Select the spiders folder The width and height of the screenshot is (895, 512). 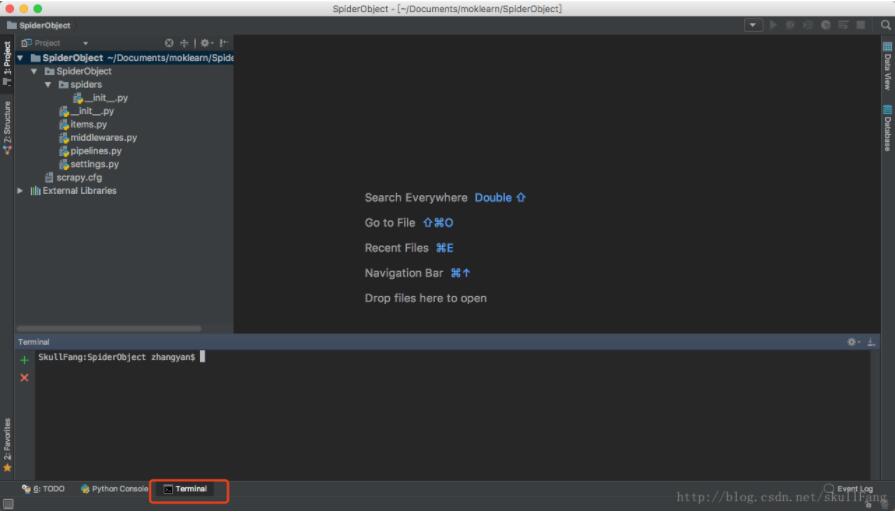80,84
